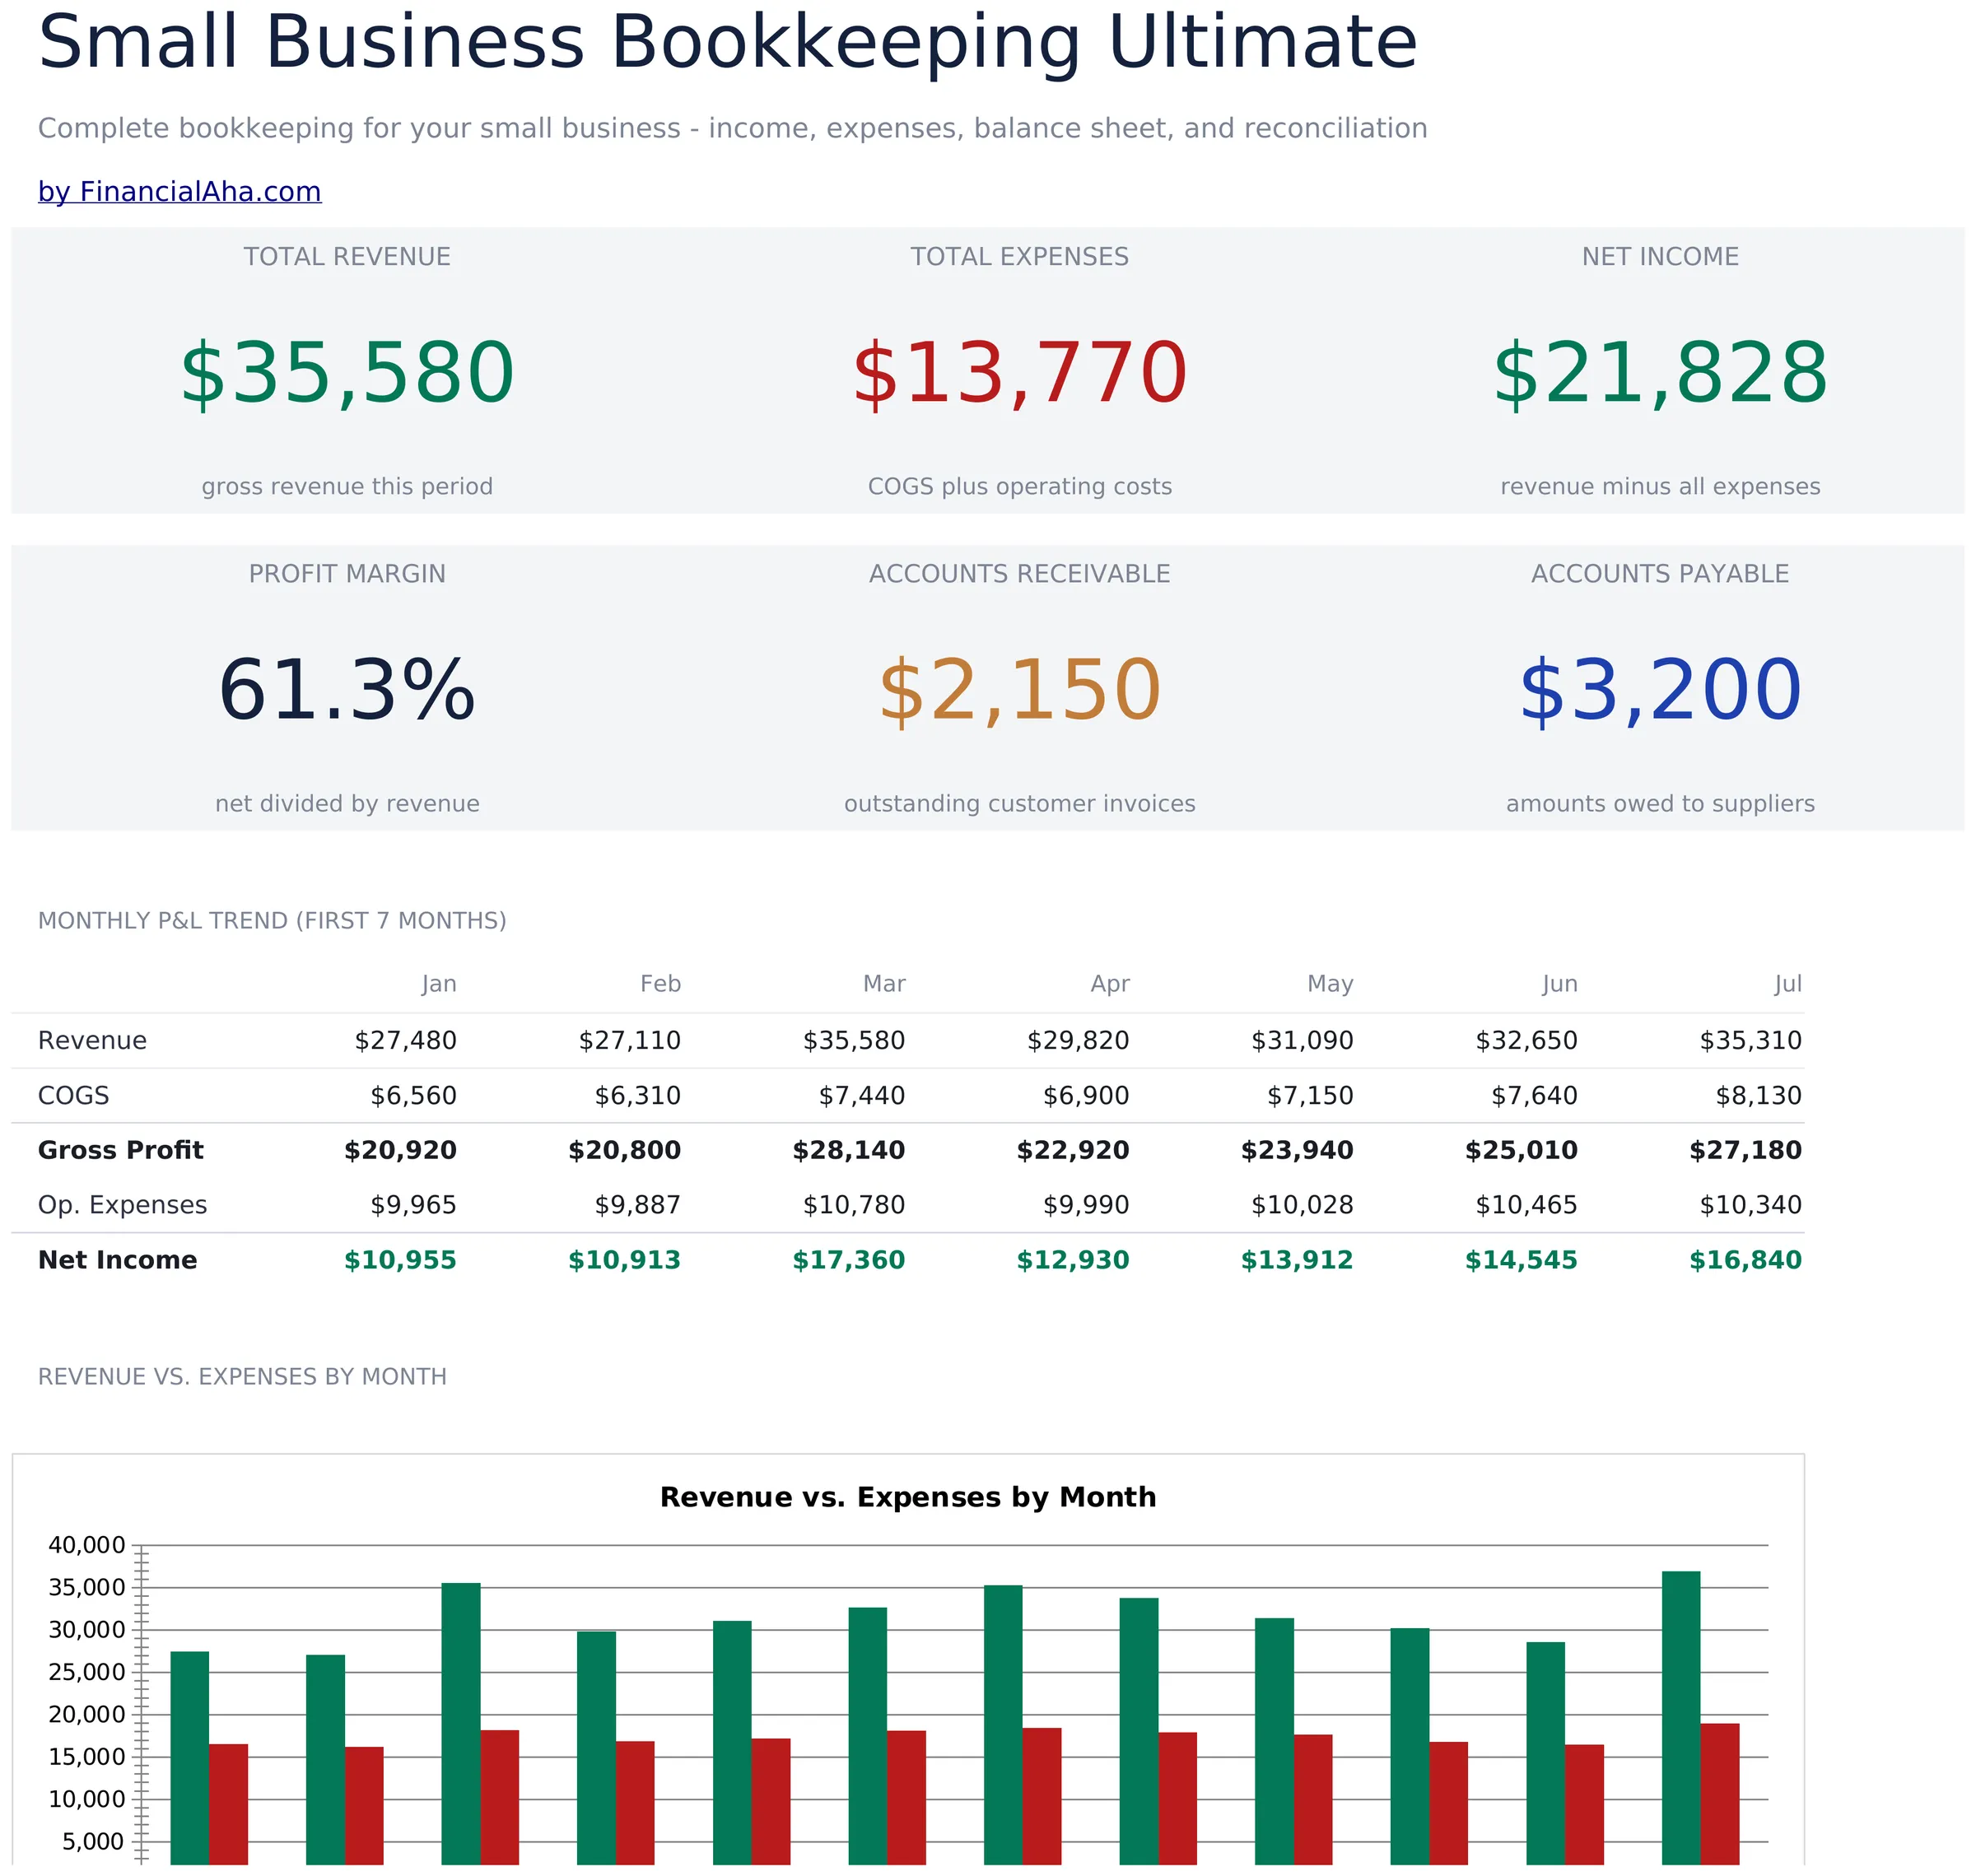Select the Total Expenses value $13,770
The width and height of the screenshot is (1976, 1876).
[x=1019, y=373]
